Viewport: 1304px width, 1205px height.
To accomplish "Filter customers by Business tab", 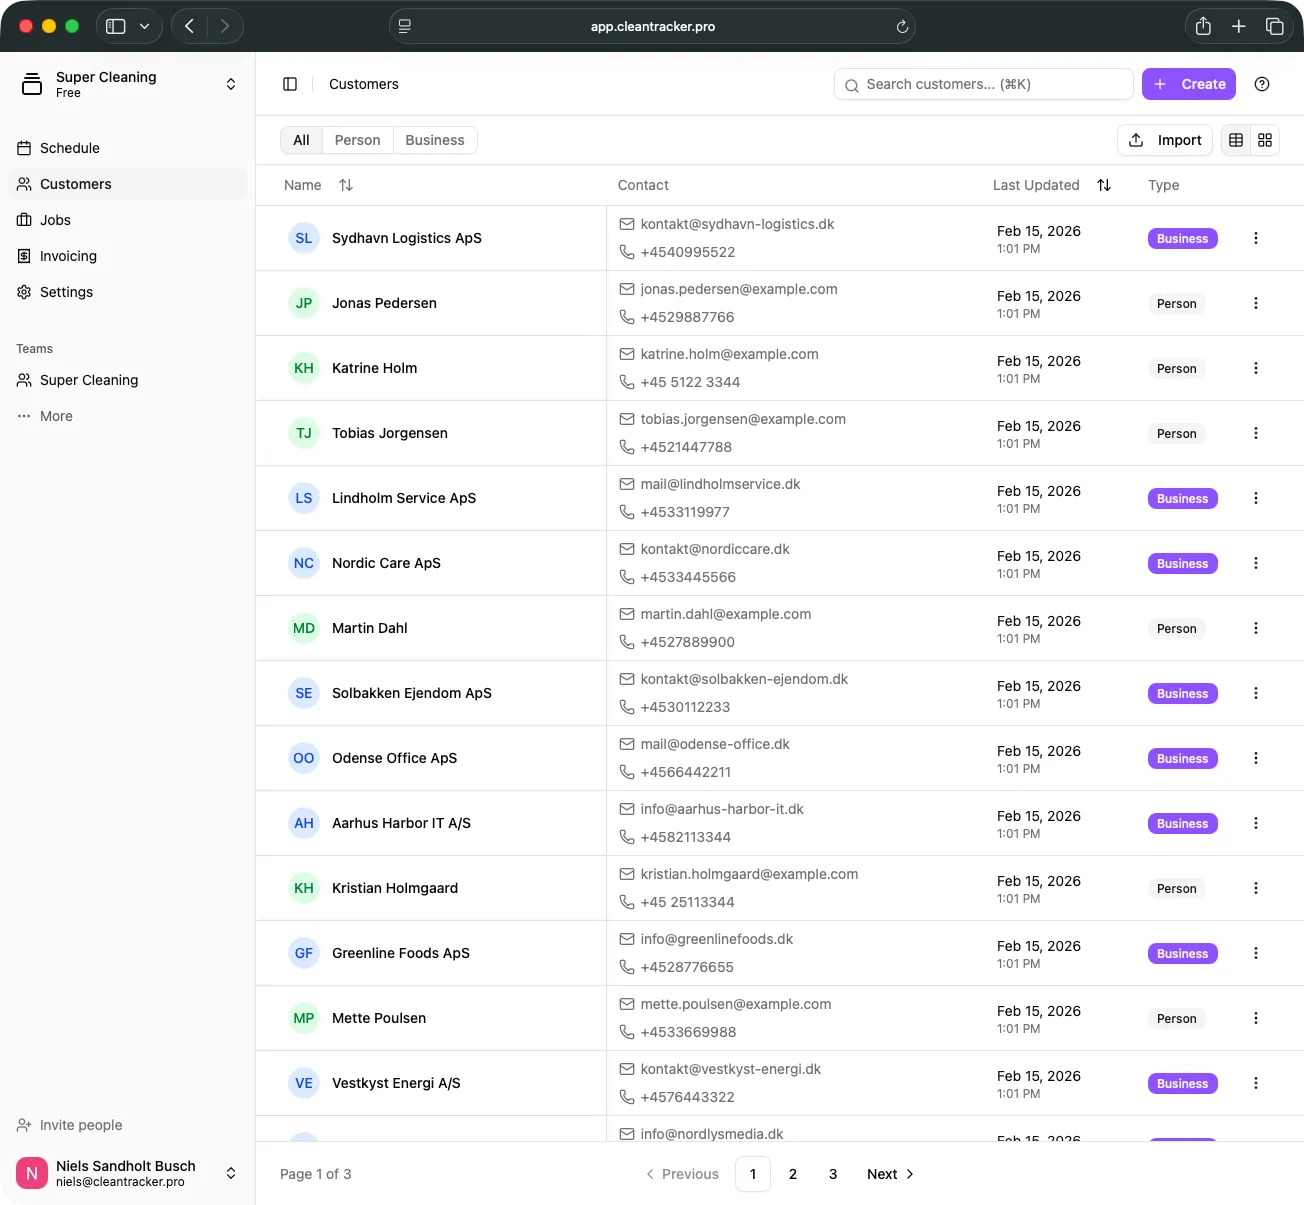I will click(434, 140).
